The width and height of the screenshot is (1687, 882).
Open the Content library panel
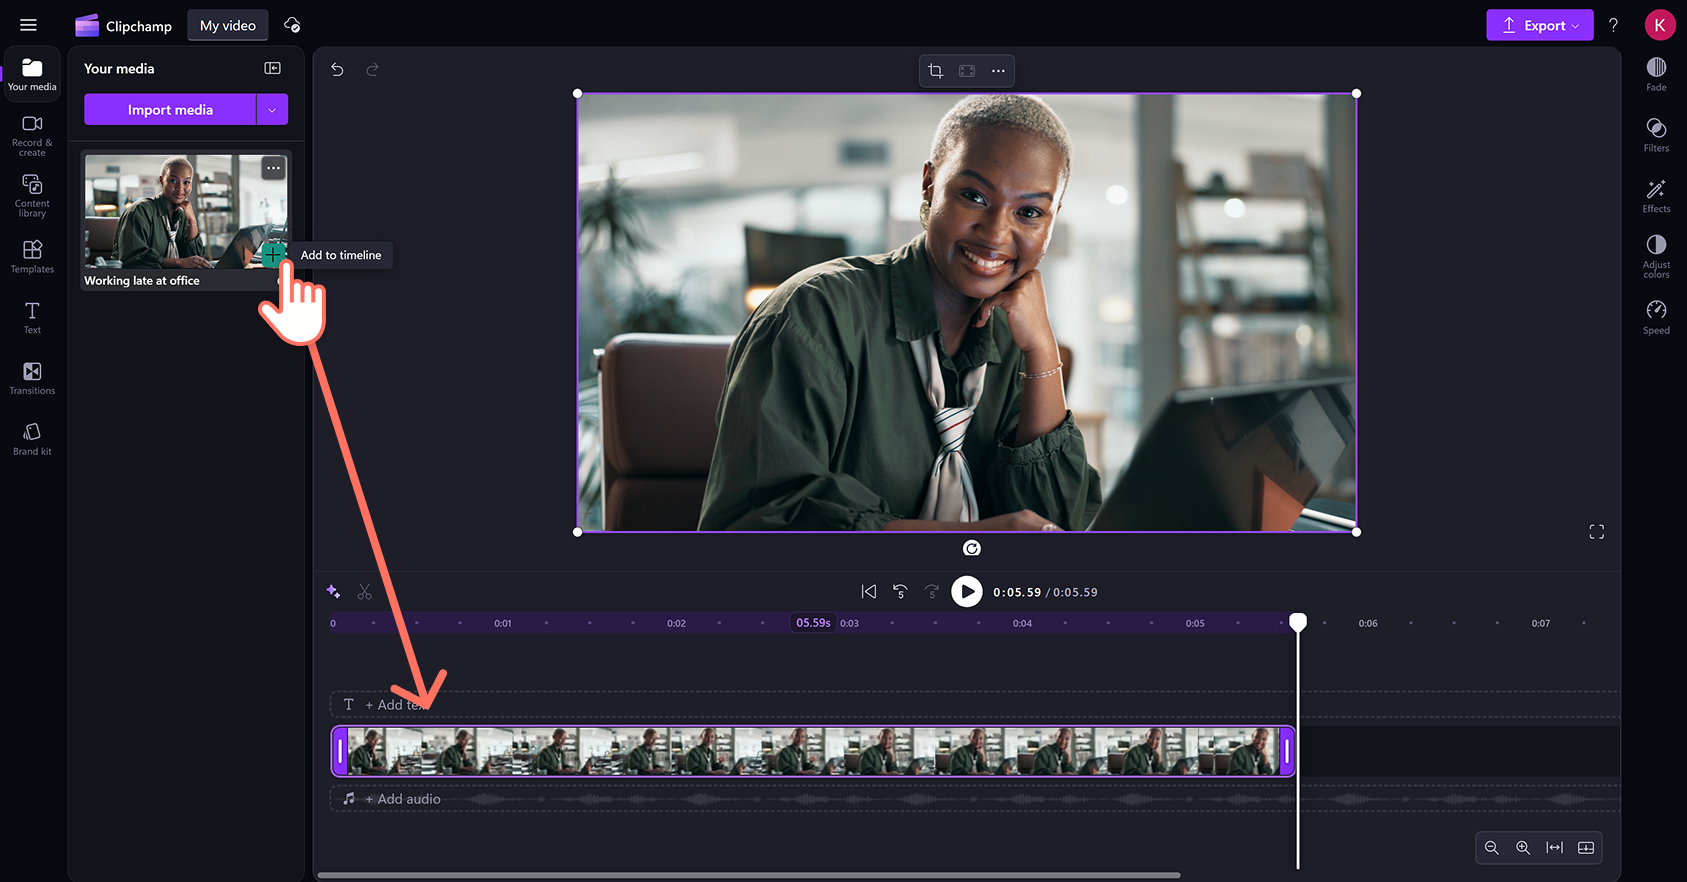click(32, 196)
